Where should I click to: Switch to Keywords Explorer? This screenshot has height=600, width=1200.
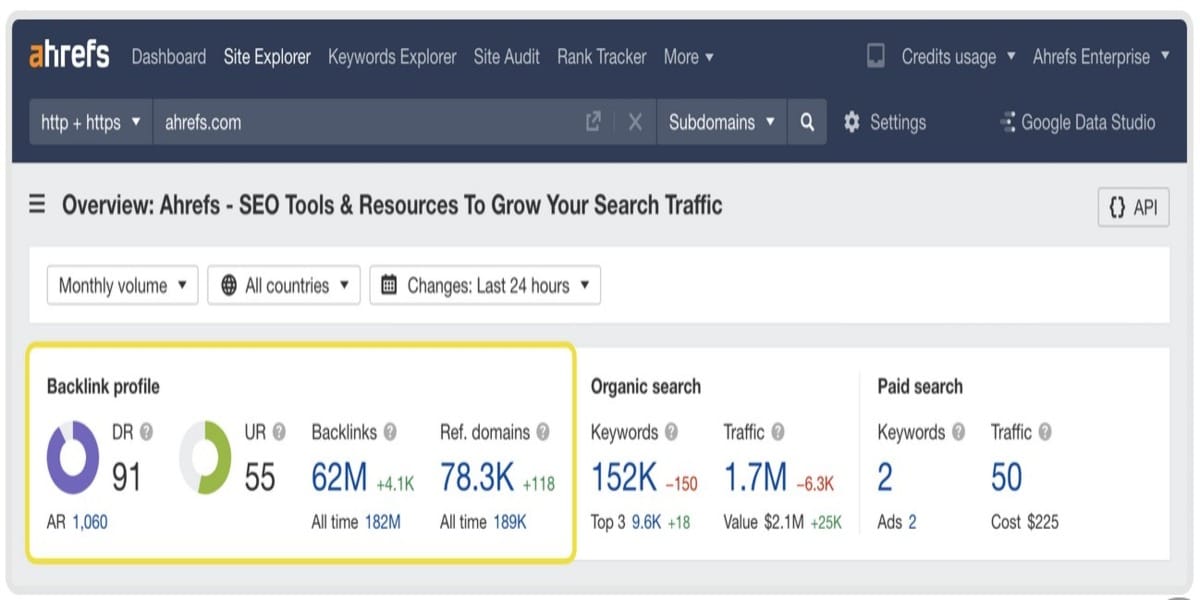tap(391, 57)
